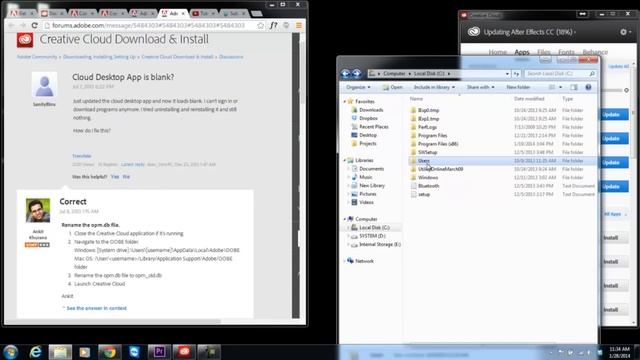The image size is (640, 360).
Task: Switch to the Home tab in Creative Cloud
Action: point(498,52)
